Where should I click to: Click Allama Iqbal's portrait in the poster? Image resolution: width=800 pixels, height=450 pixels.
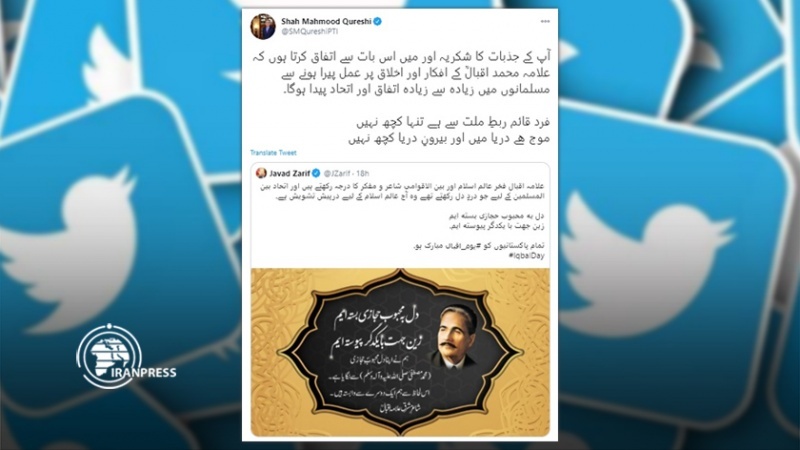(x=458, y=337)
